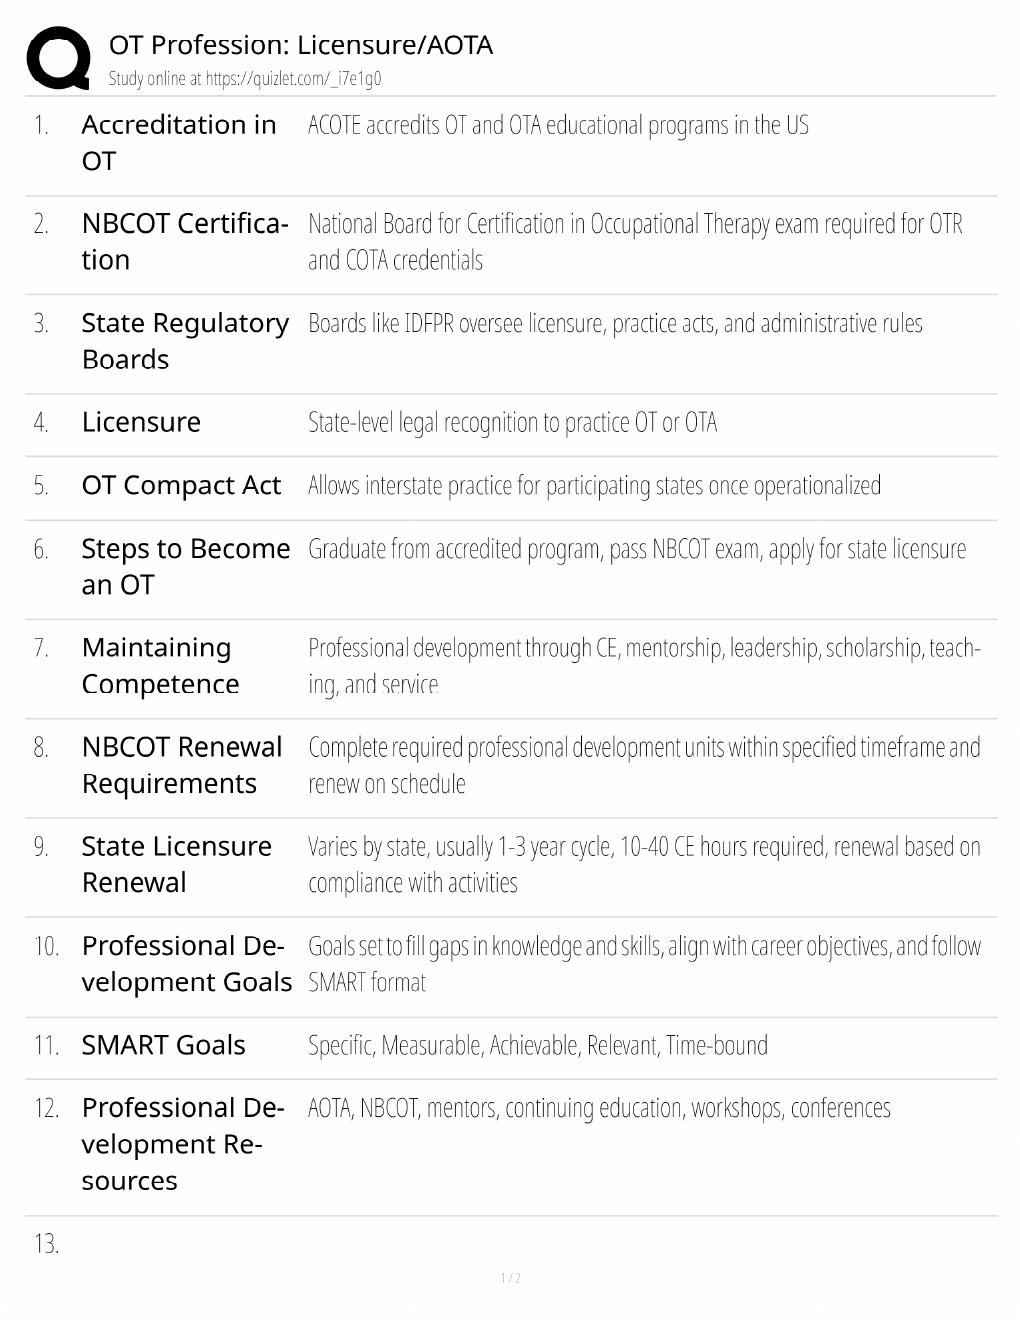Click definition mentioning IDFPR boards
The width and height of the screenshot is (1020, 1320).
click(615, 323)
